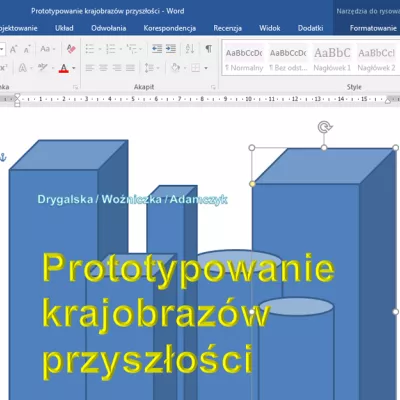Toggle show paragraph marks
The image size is (400, 400).
pyautogui.click(x=209, y=49)
